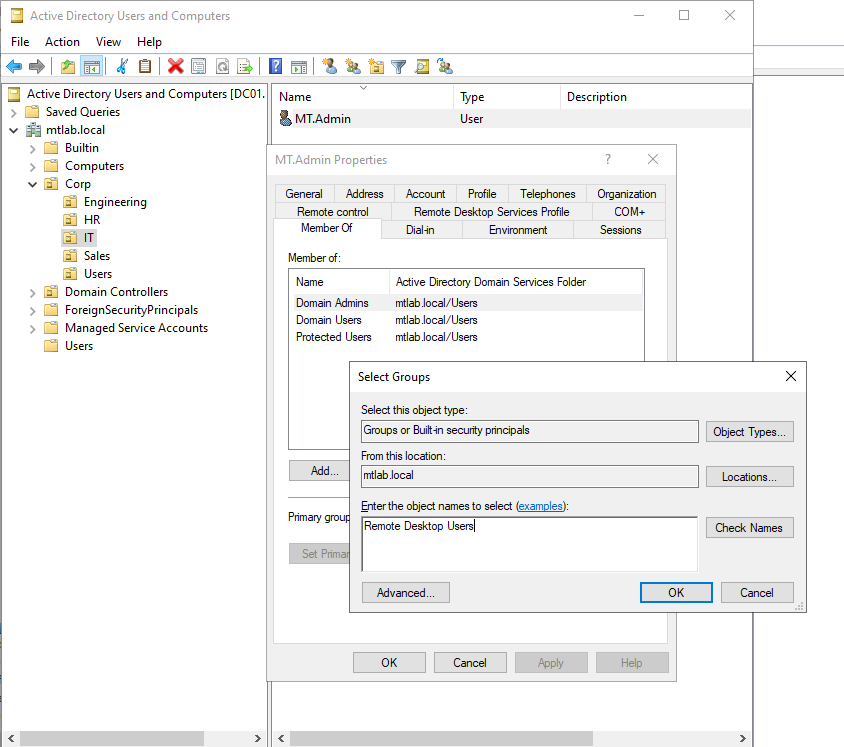Screen dimensions: 844x747
Task: Cancel the Select Groups dialog
Action: (757, 593)
